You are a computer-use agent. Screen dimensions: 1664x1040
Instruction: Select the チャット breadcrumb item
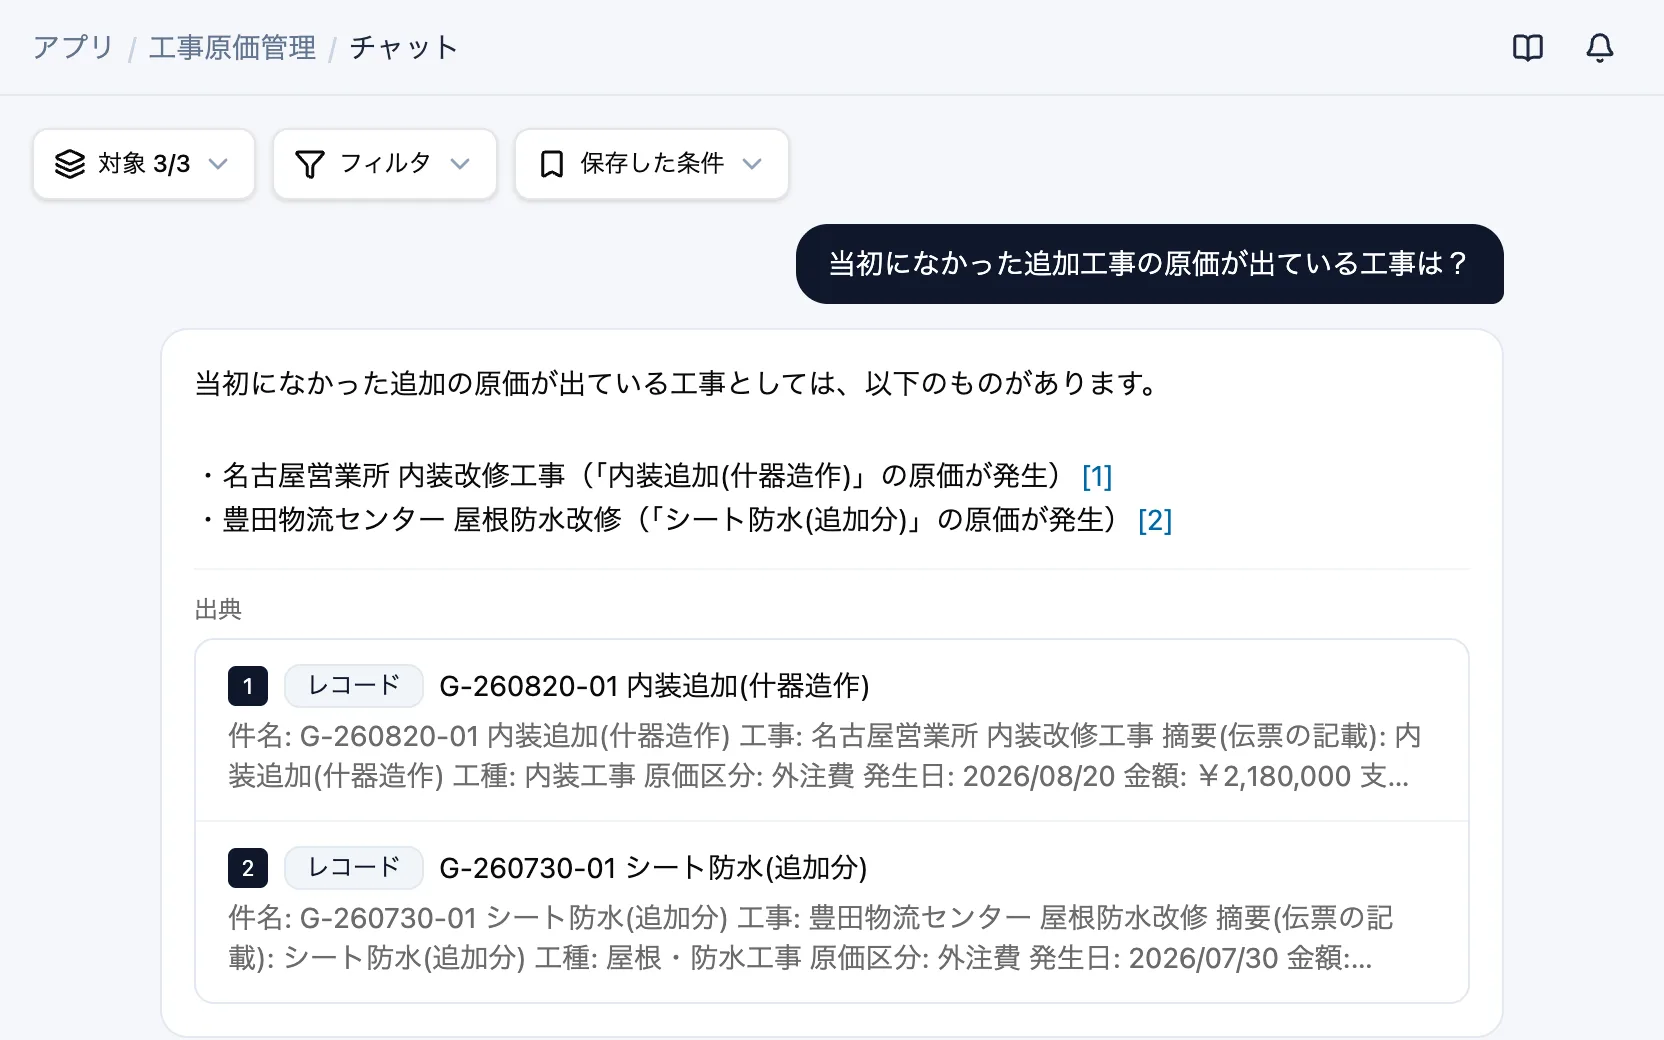point(403,48)
